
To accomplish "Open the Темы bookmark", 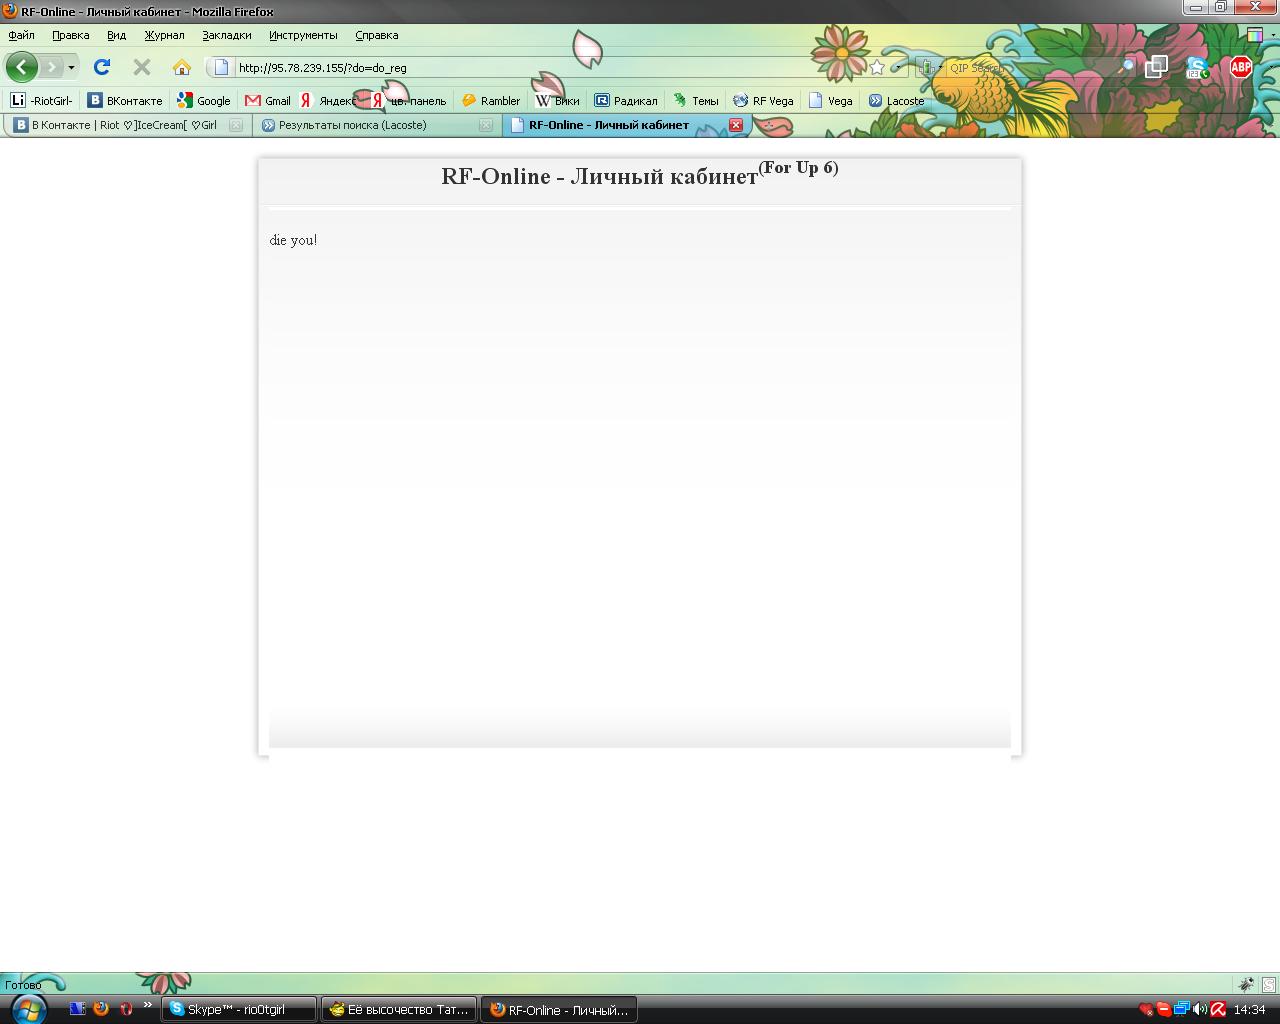I will click(x=695, y=100).
